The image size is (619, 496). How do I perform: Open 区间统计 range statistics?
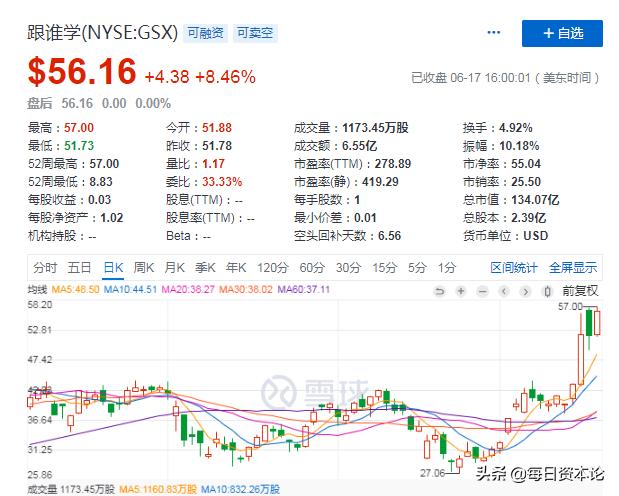514,268
